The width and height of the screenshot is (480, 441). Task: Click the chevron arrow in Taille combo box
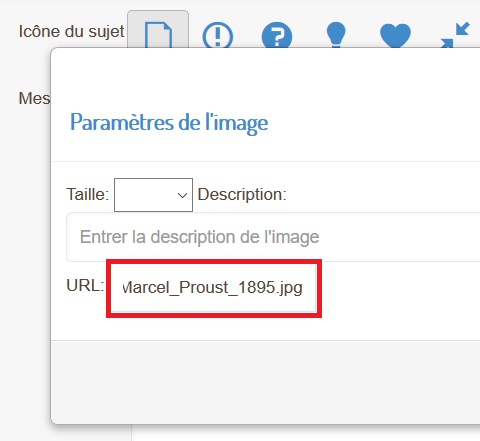point(182,195)
